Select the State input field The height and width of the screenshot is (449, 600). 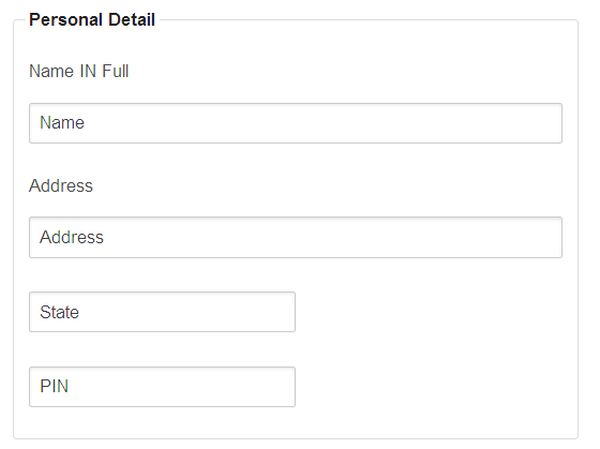point(162,312)
